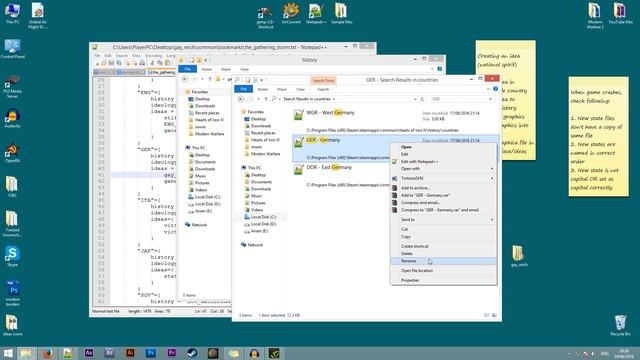The image size is (640, 360).
Task: Choose Open in the context menu
Action: (x=443, y=147)
